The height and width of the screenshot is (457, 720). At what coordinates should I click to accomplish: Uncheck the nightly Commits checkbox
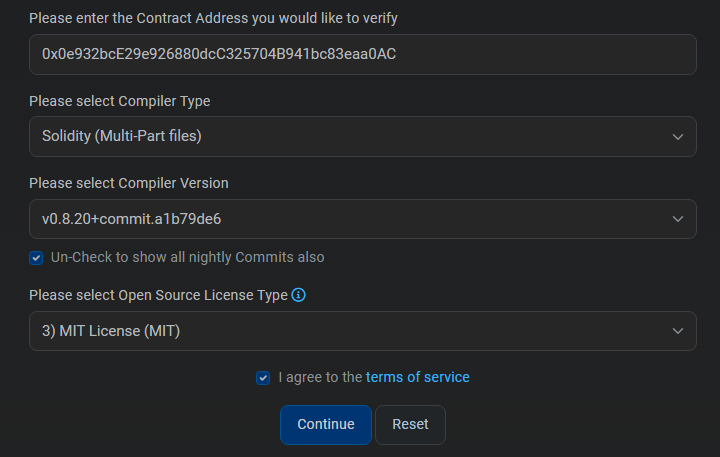(36, 258)
